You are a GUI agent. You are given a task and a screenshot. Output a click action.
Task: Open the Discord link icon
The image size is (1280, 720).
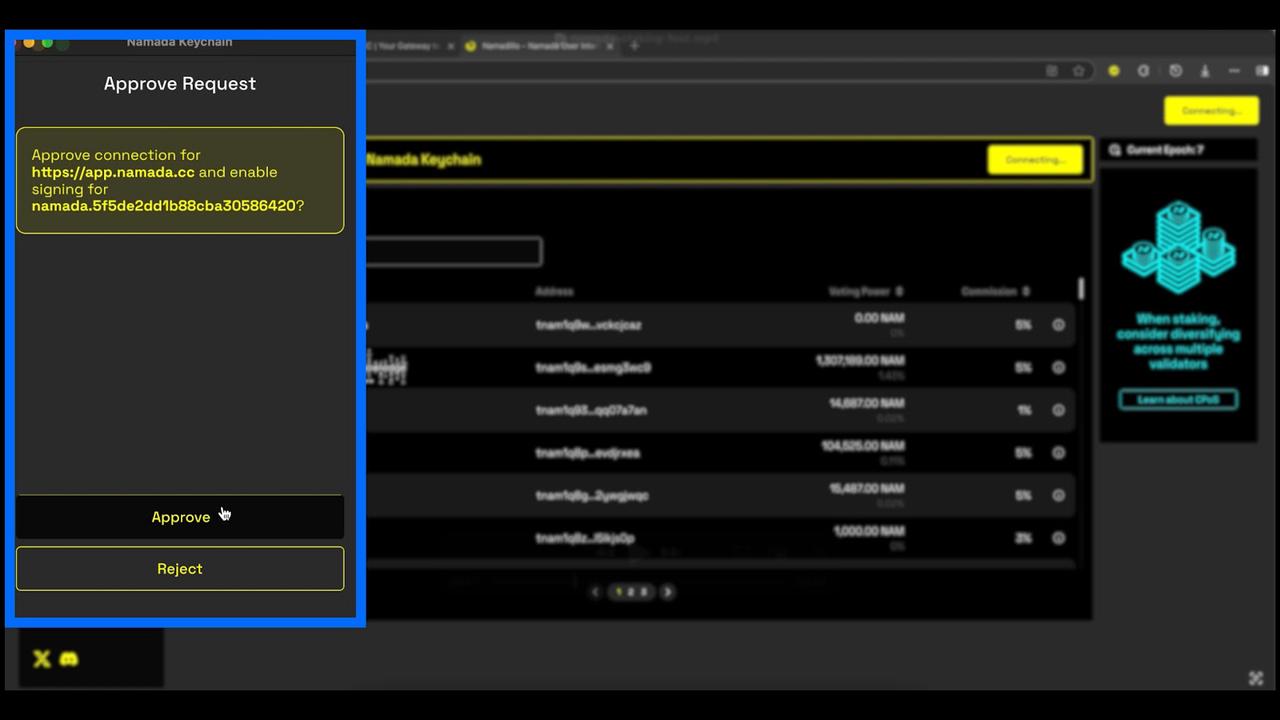click(x=68, y=658)
